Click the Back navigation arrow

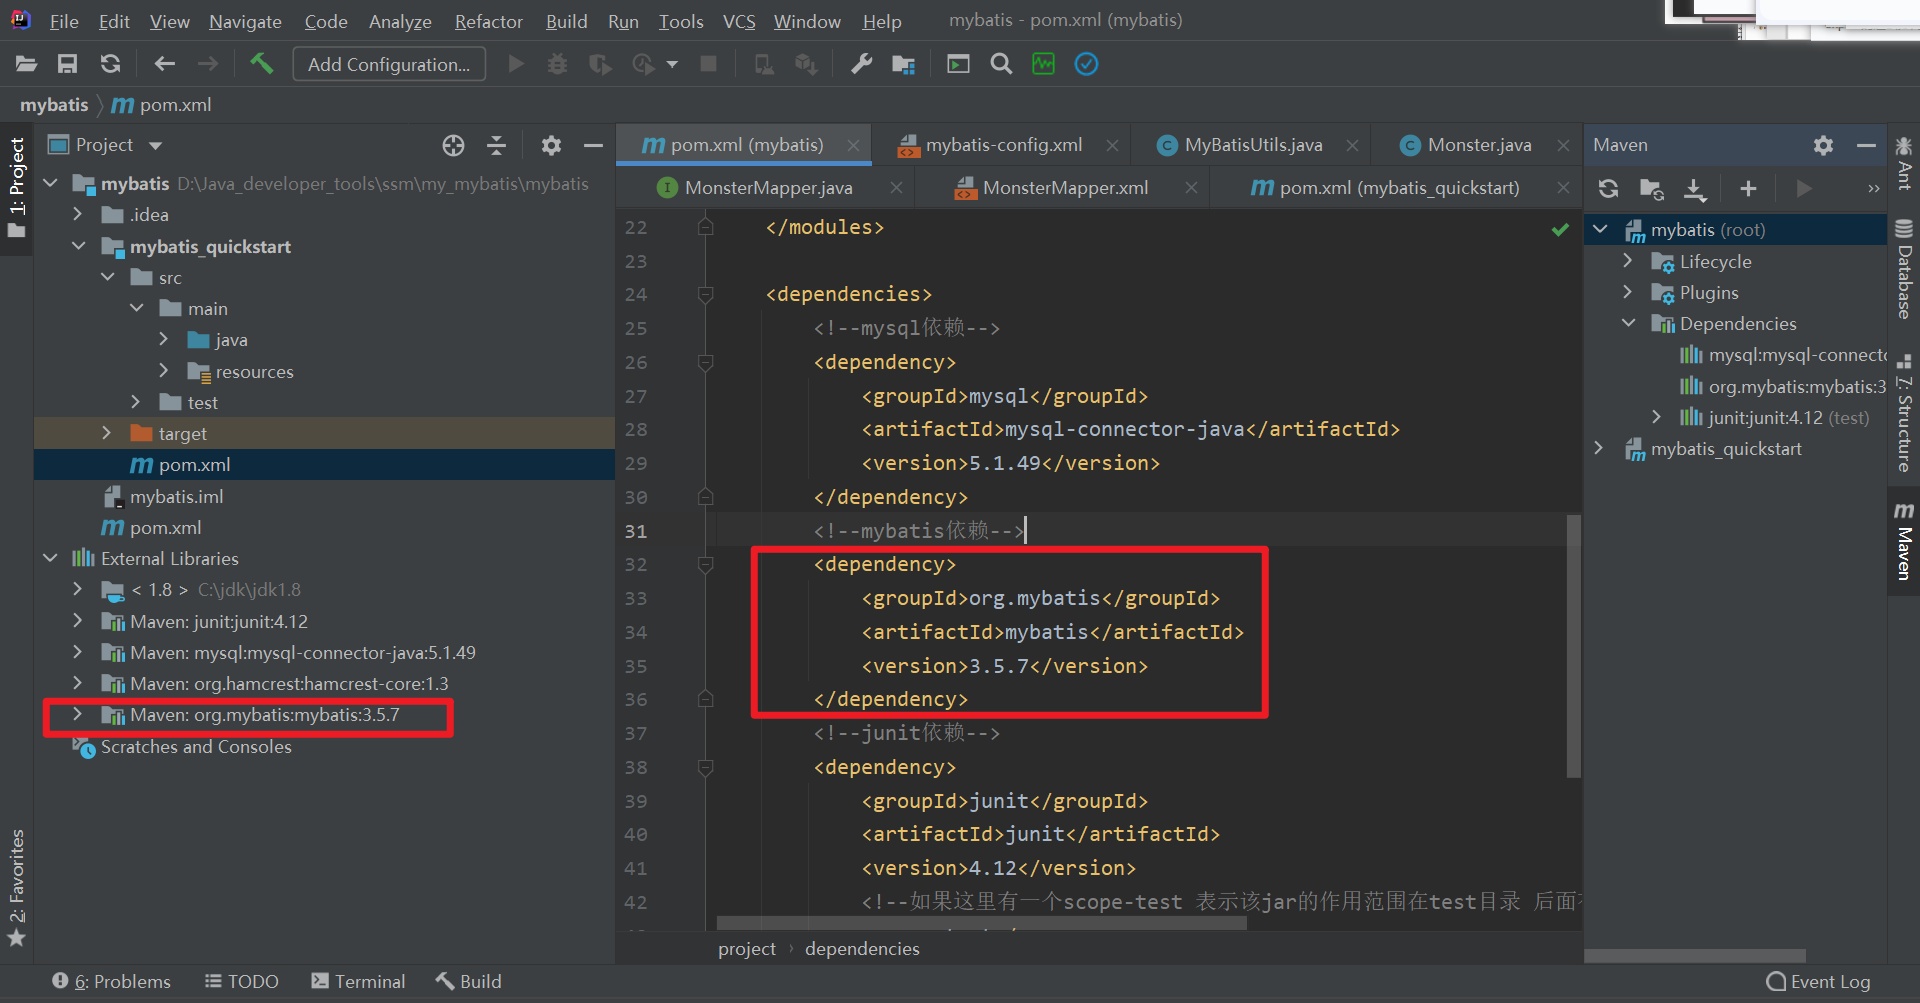(165, 64)
